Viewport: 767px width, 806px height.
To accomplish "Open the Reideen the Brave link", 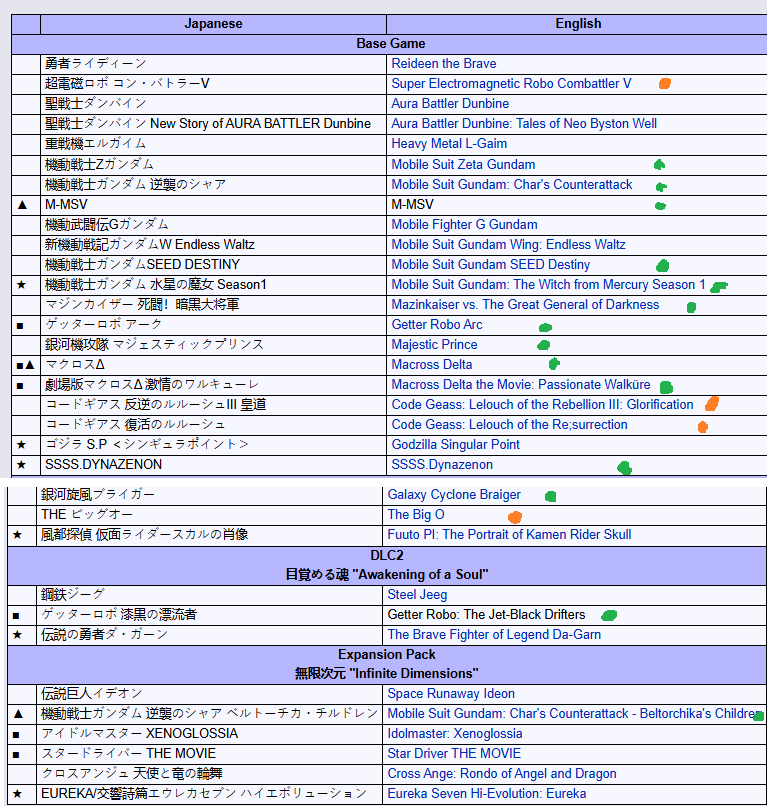I will point(444,64).
